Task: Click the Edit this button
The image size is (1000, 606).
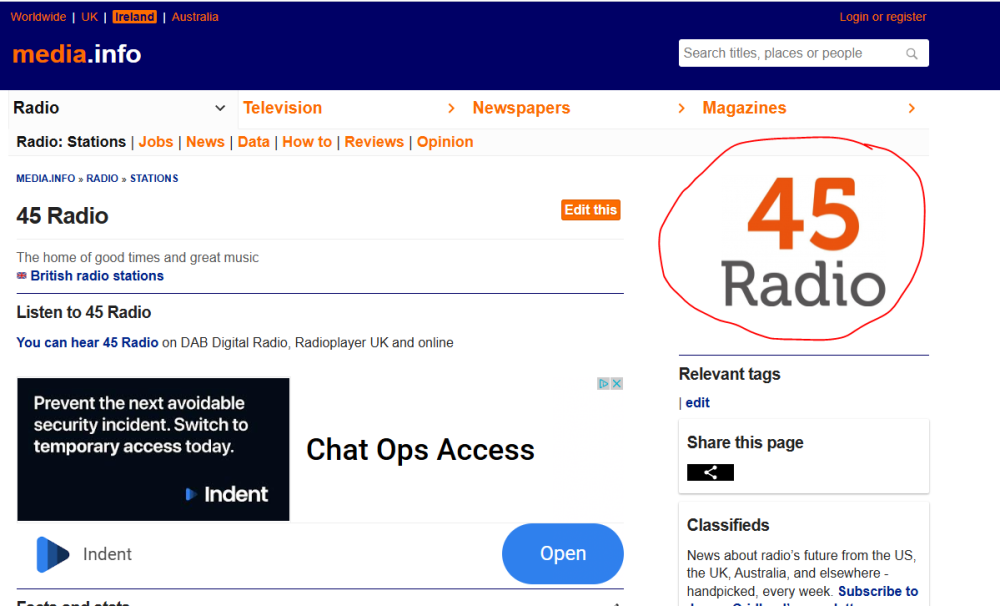Action: 591,210
